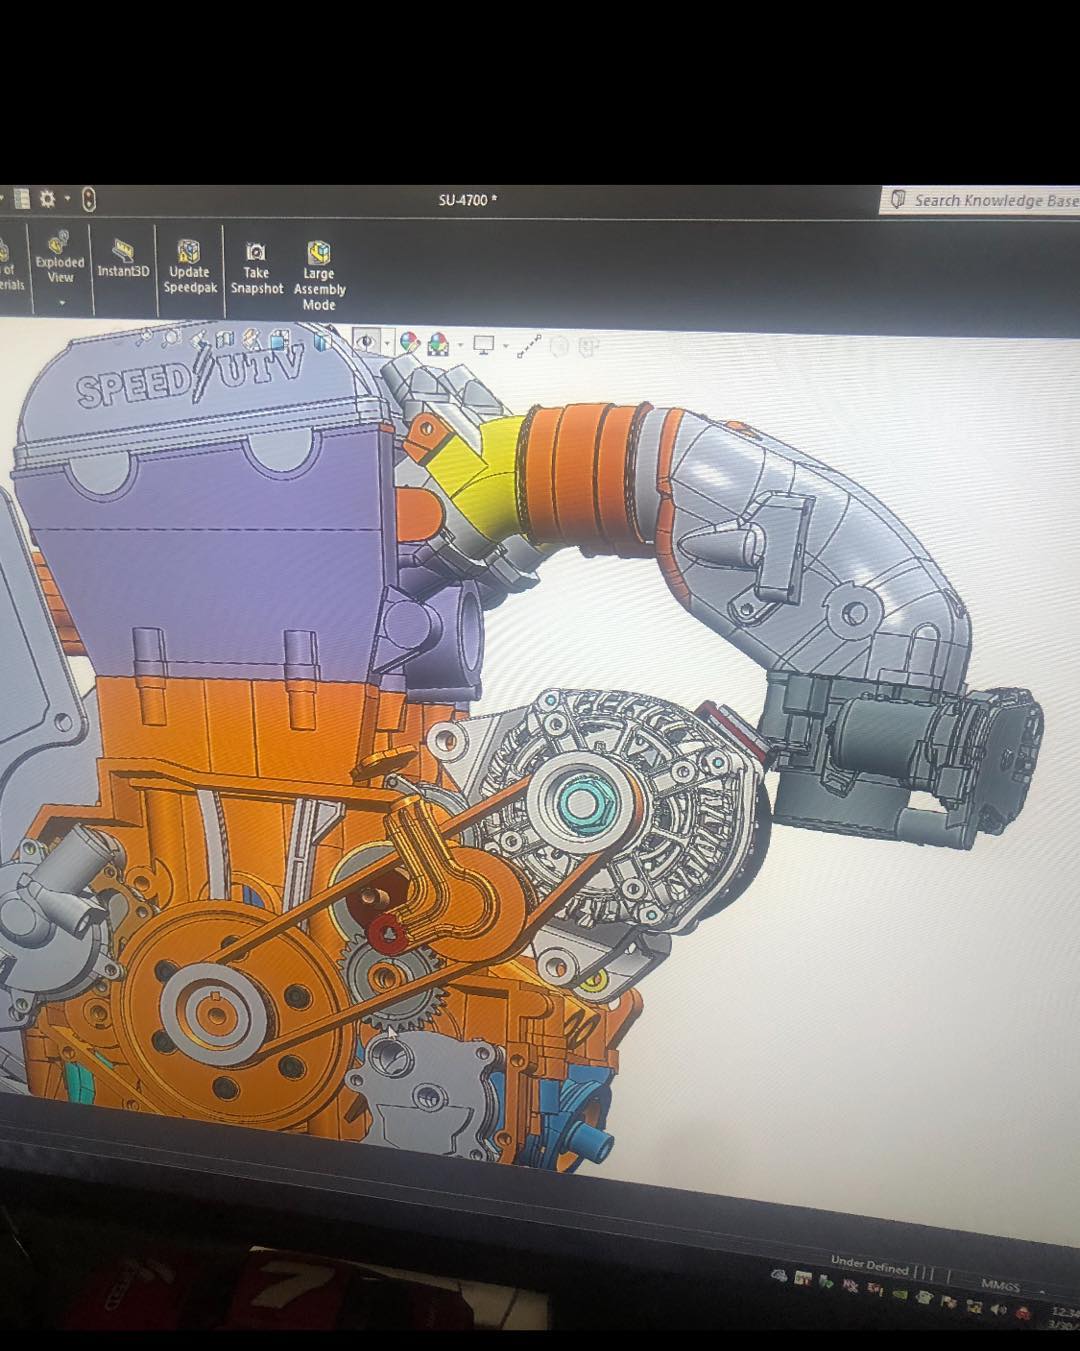Viewport: 1080px width, 1351px height.
Task: Expand the Exploded View dropdown arrow
Action: click(61, 302)
